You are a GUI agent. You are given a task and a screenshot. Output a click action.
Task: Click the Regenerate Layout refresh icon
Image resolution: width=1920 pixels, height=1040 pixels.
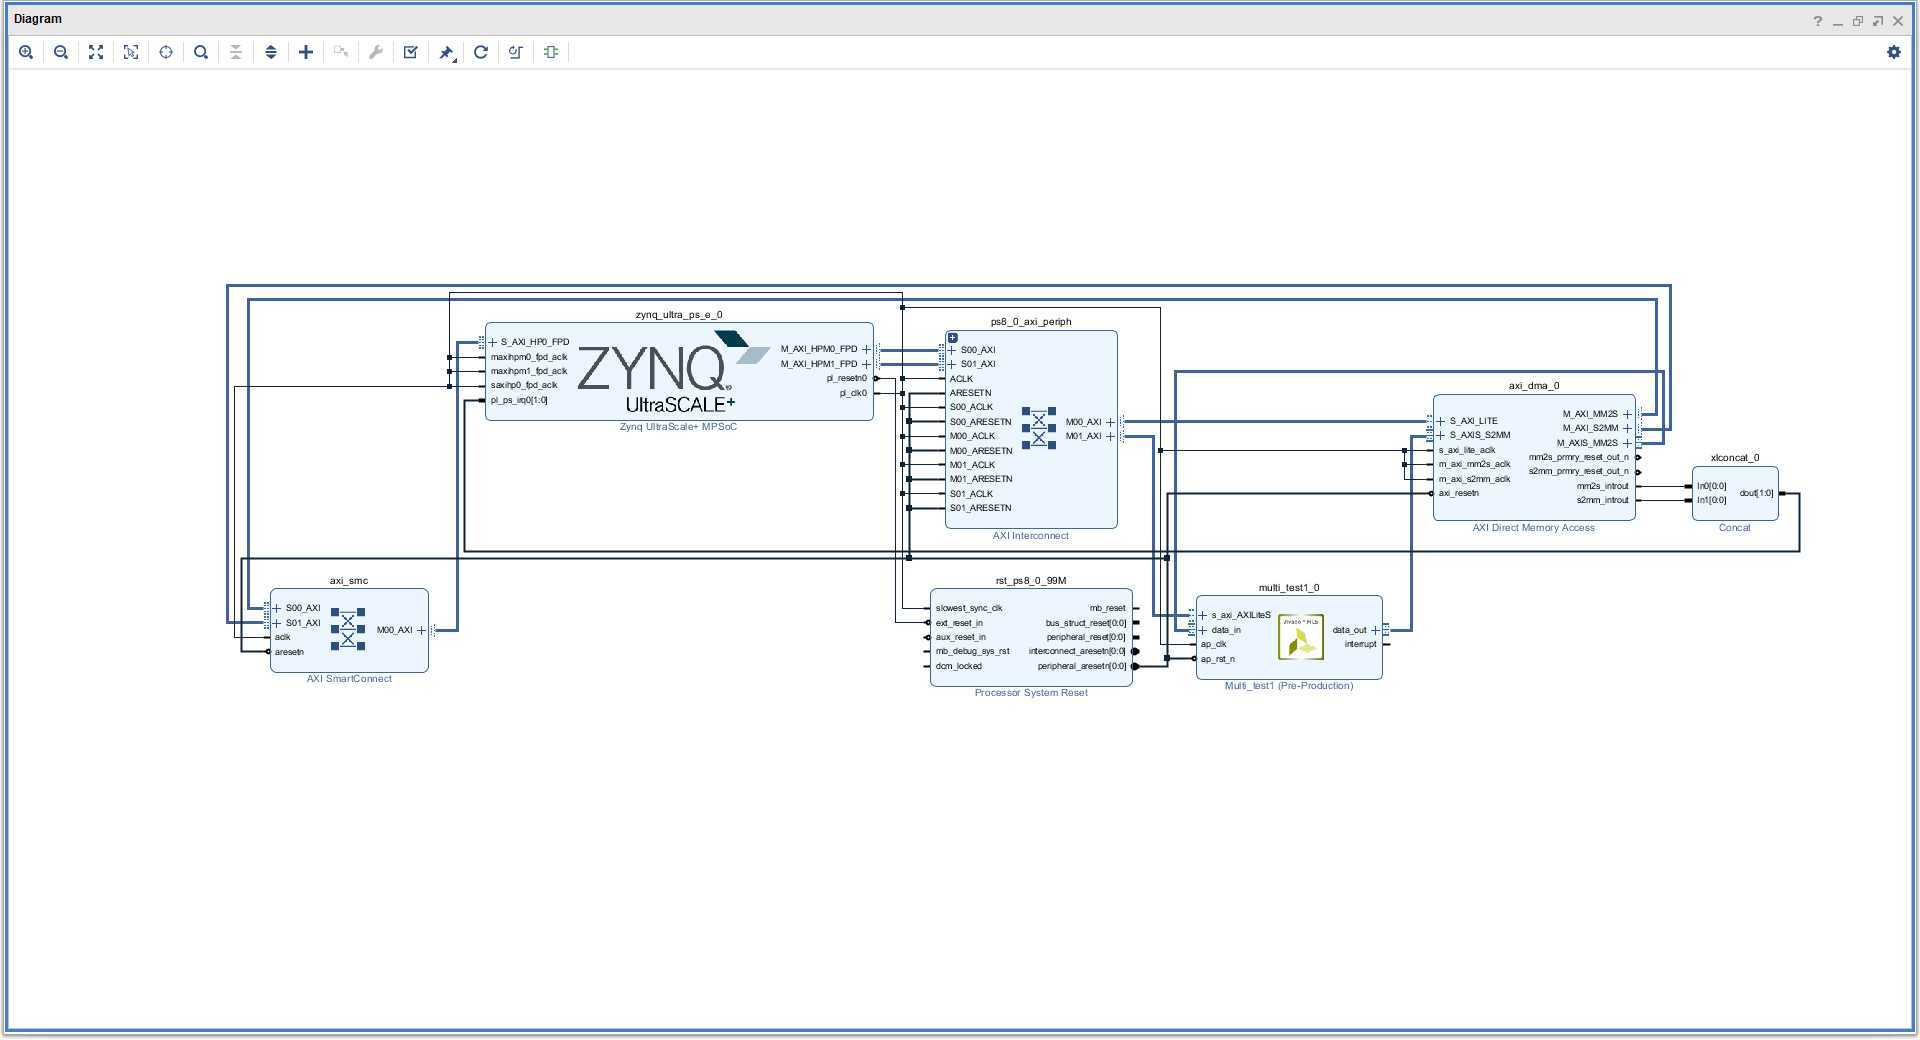(481, 52)
